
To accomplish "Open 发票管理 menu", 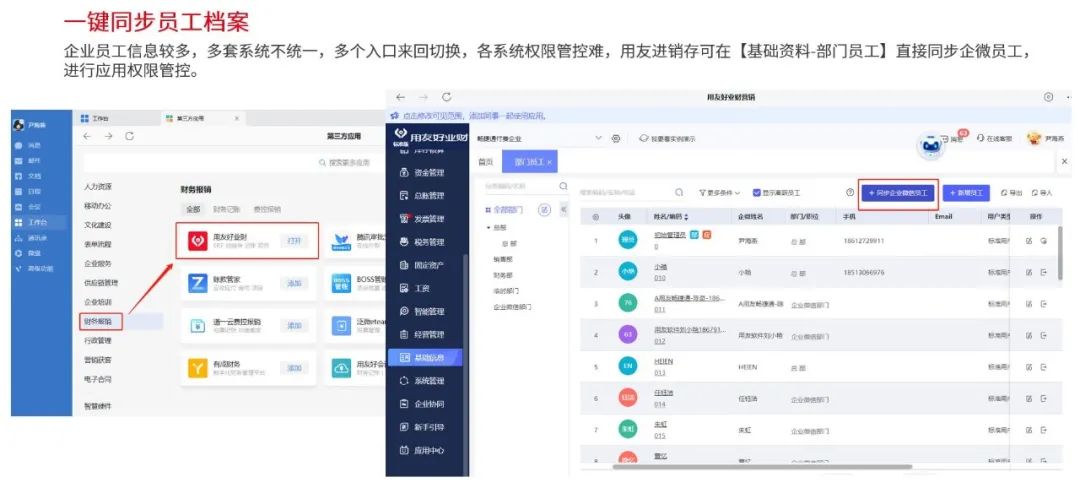I will click(423, 219).
